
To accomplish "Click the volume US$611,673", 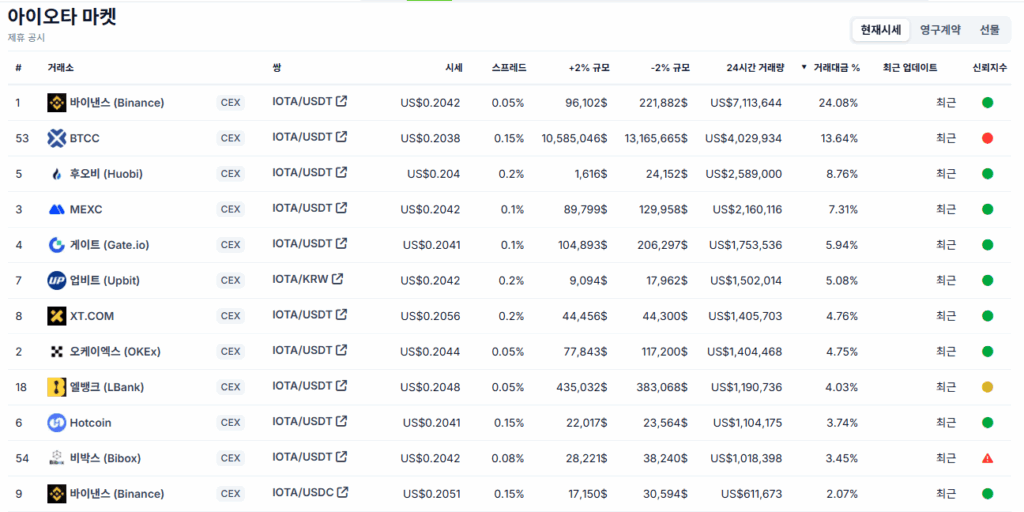I will pyautogui.click(x=751, y=494).
